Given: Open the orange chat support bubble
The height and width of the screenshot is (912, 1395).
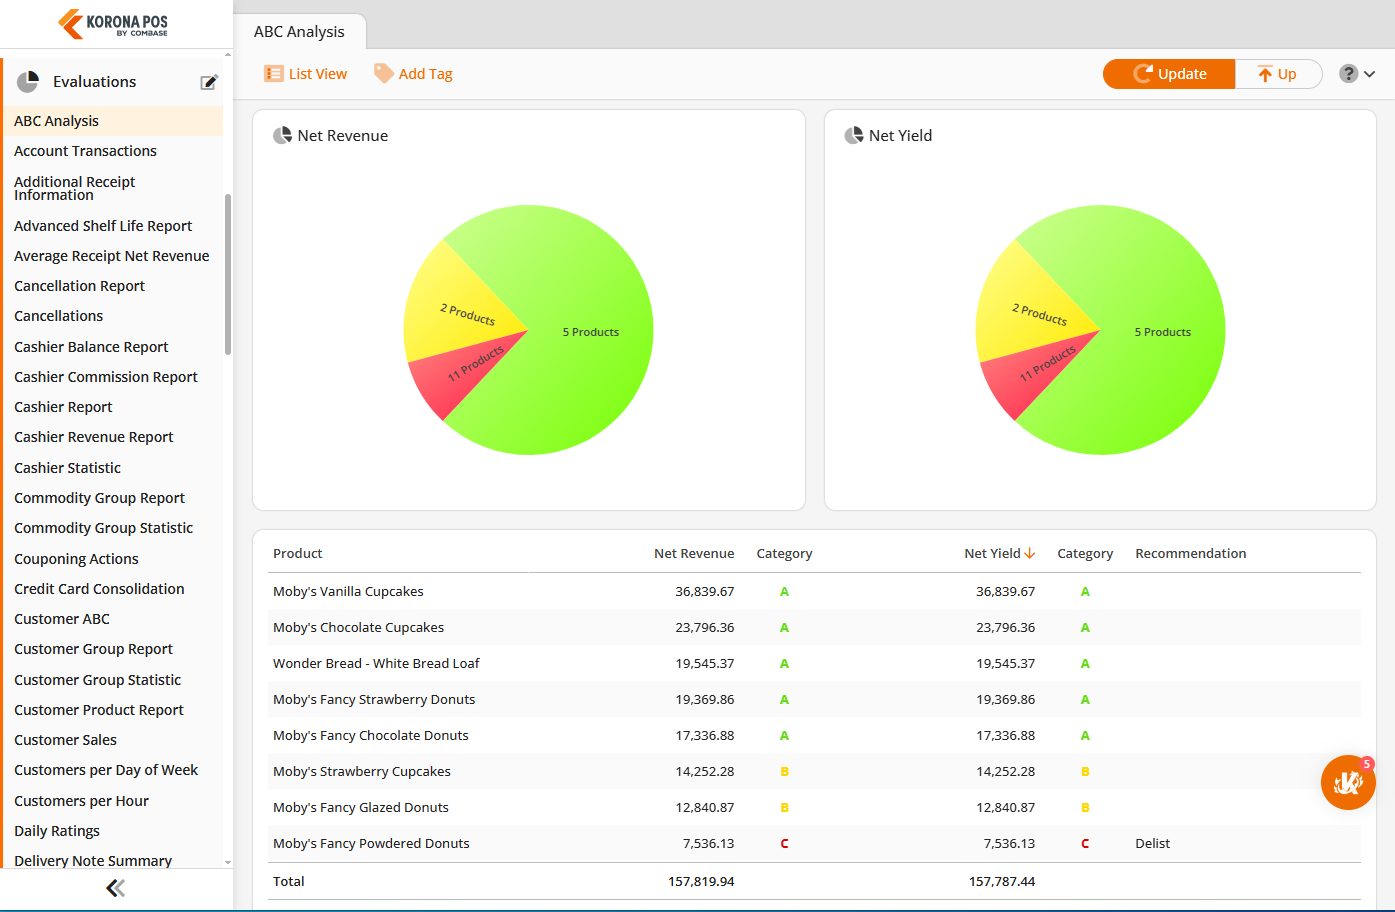Looking at the screenshot, I should coord(1347,782).
